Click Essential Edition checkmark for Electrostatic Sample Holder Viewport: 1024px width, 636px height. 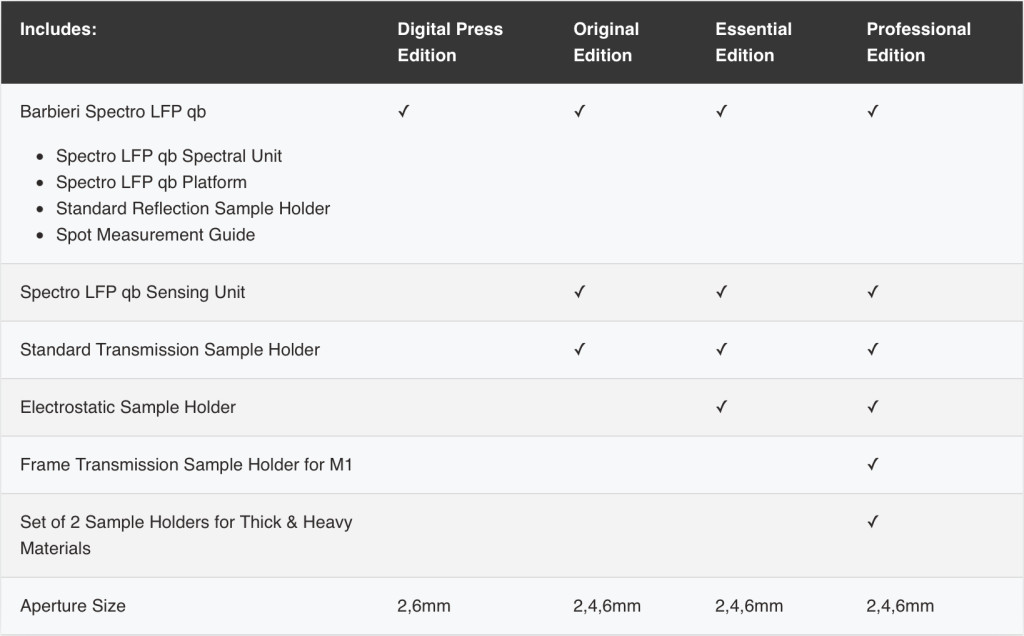pos(721,407)
